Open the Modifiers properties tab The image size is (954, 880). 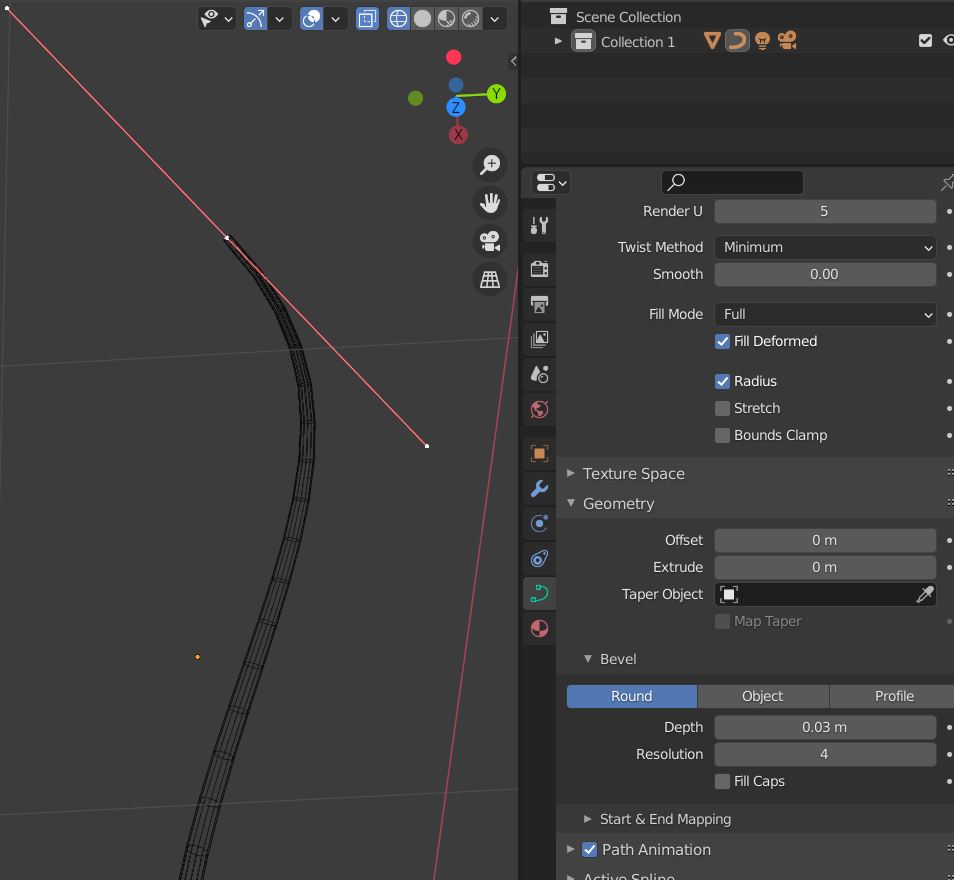point(540,489)
